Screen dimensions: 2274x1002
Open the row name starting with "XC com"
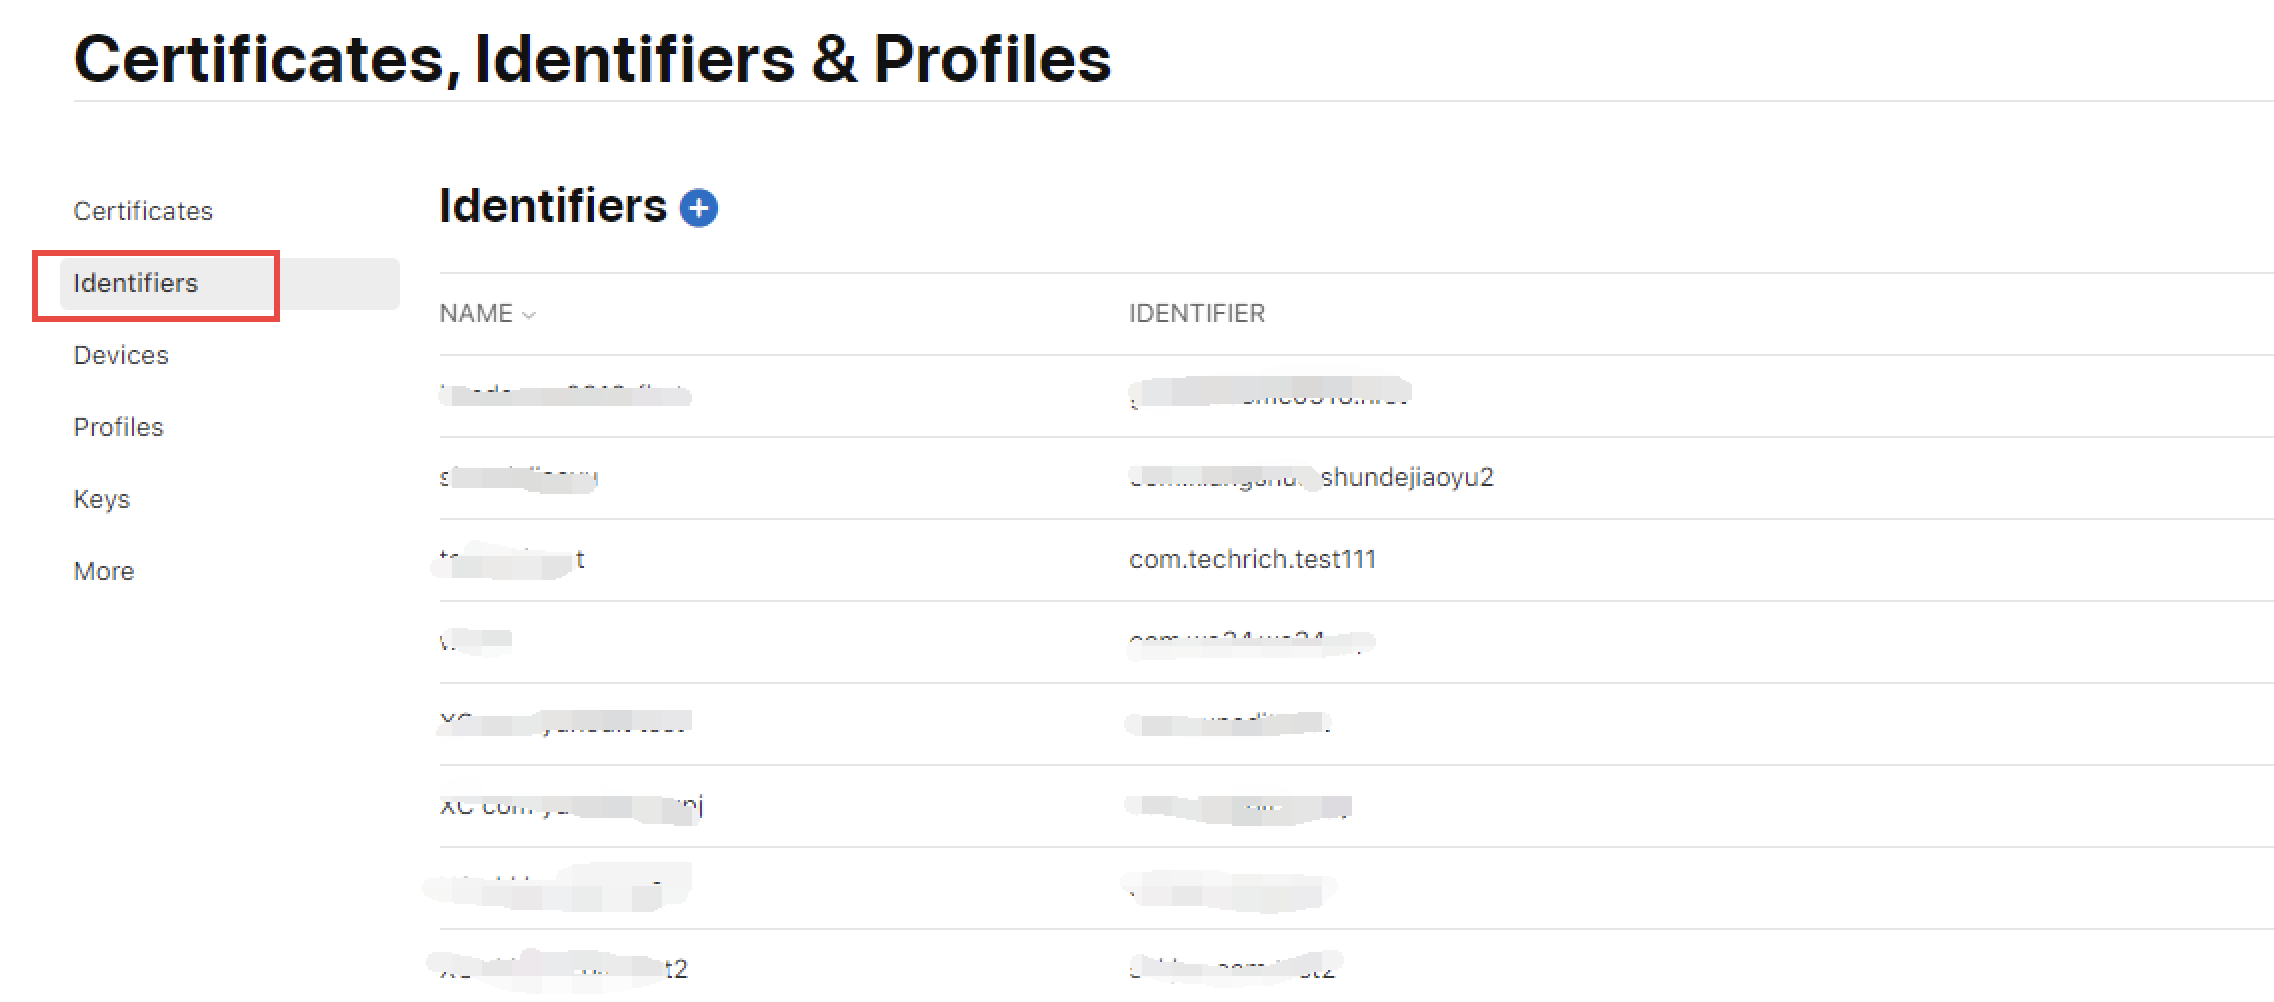click(x=571, y=805)
